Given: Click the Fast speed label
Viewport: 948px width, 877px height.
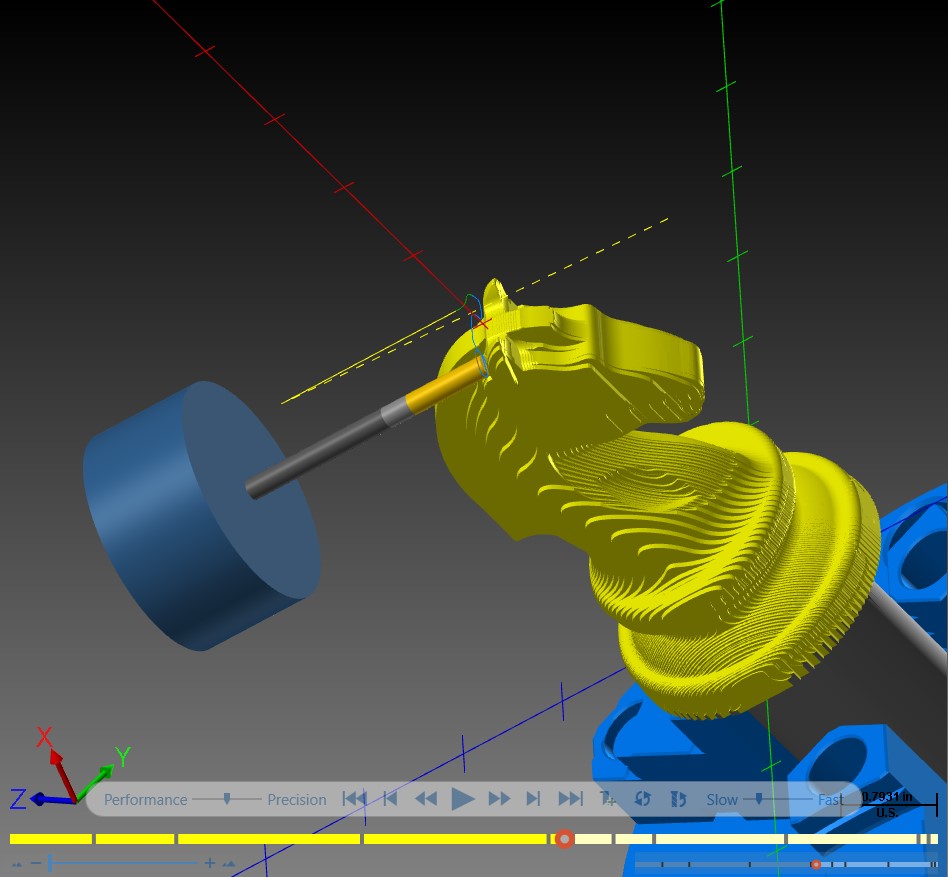Looking at the screenshot, I should pos(831,800).
